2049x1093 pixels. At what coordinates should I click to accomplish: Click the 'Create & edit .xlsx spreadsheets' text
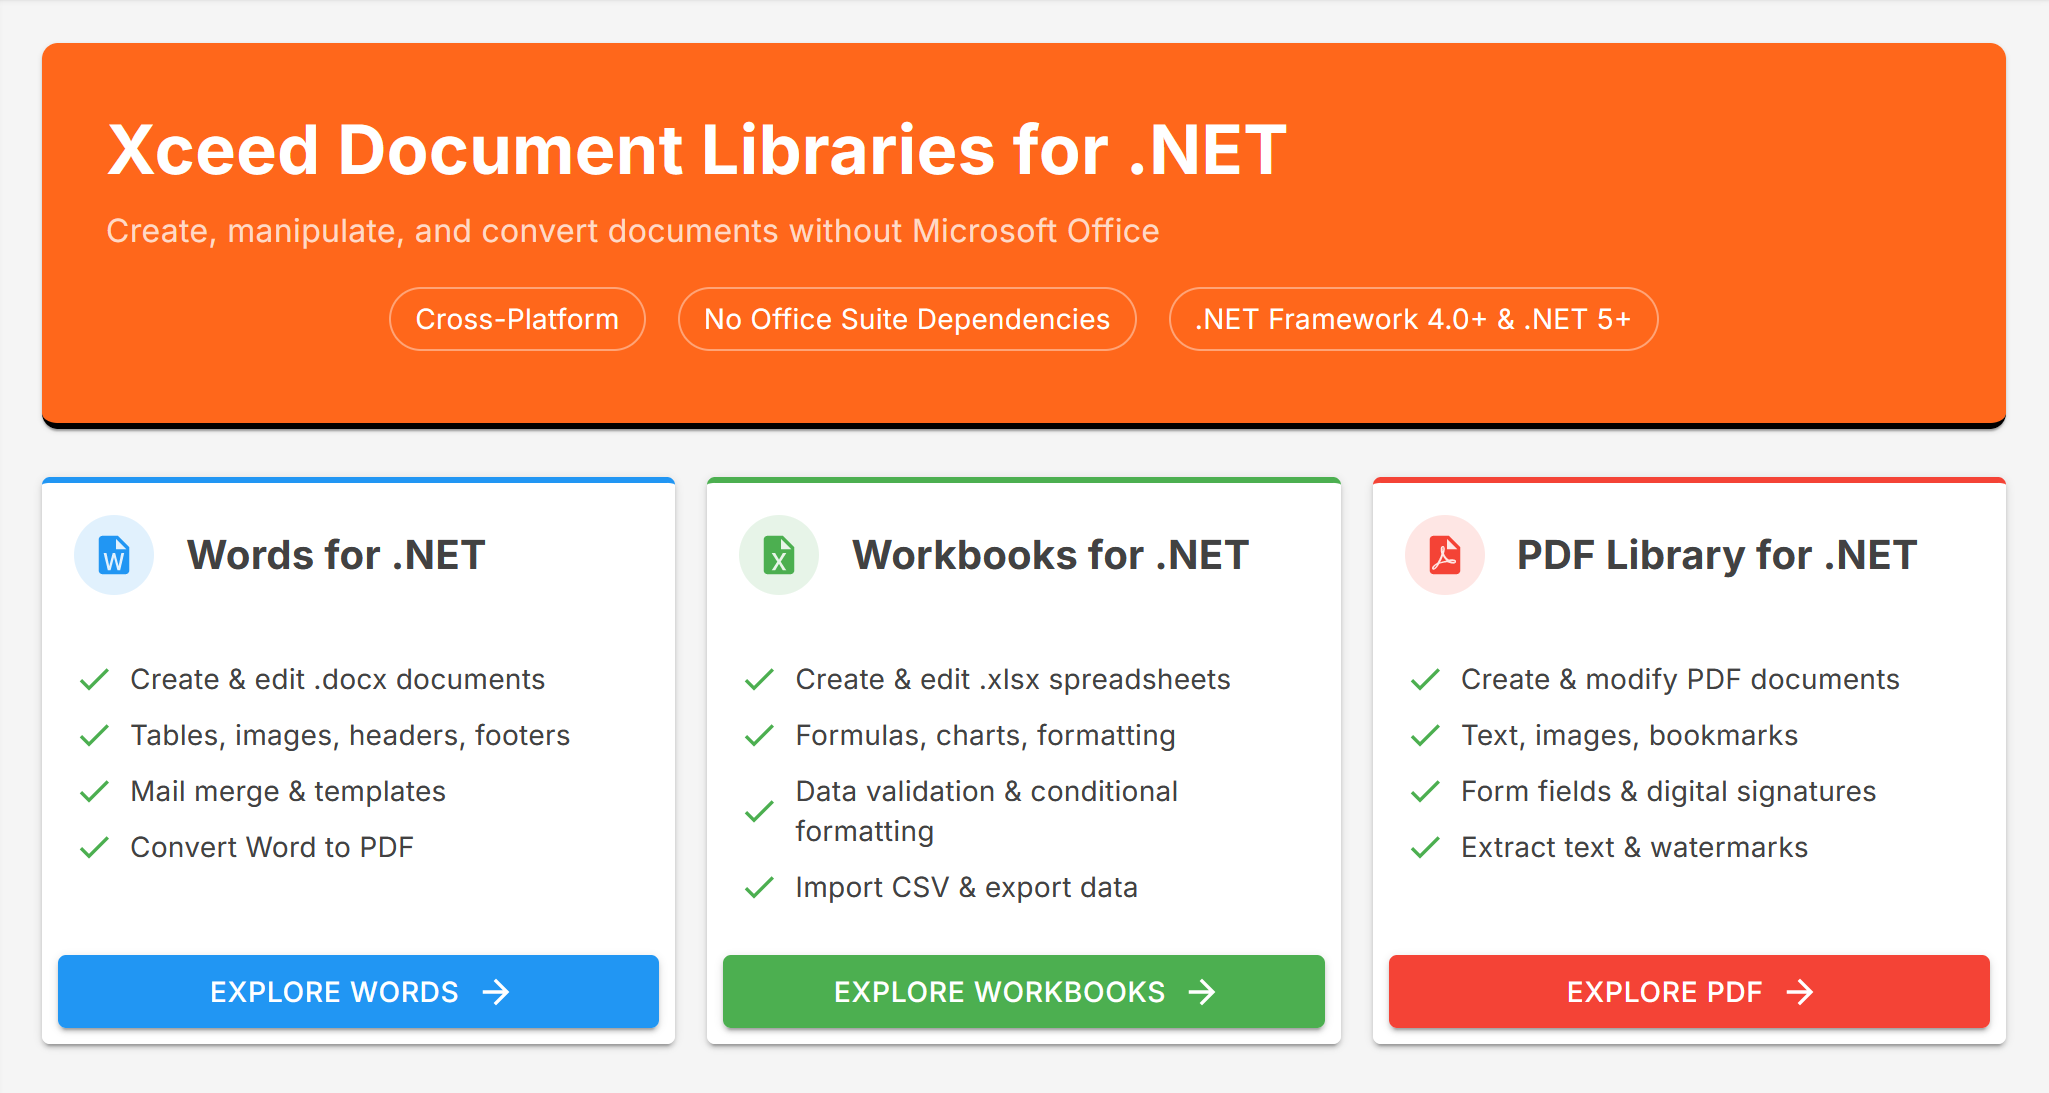pyautogui.click(x=1013, y=680)
